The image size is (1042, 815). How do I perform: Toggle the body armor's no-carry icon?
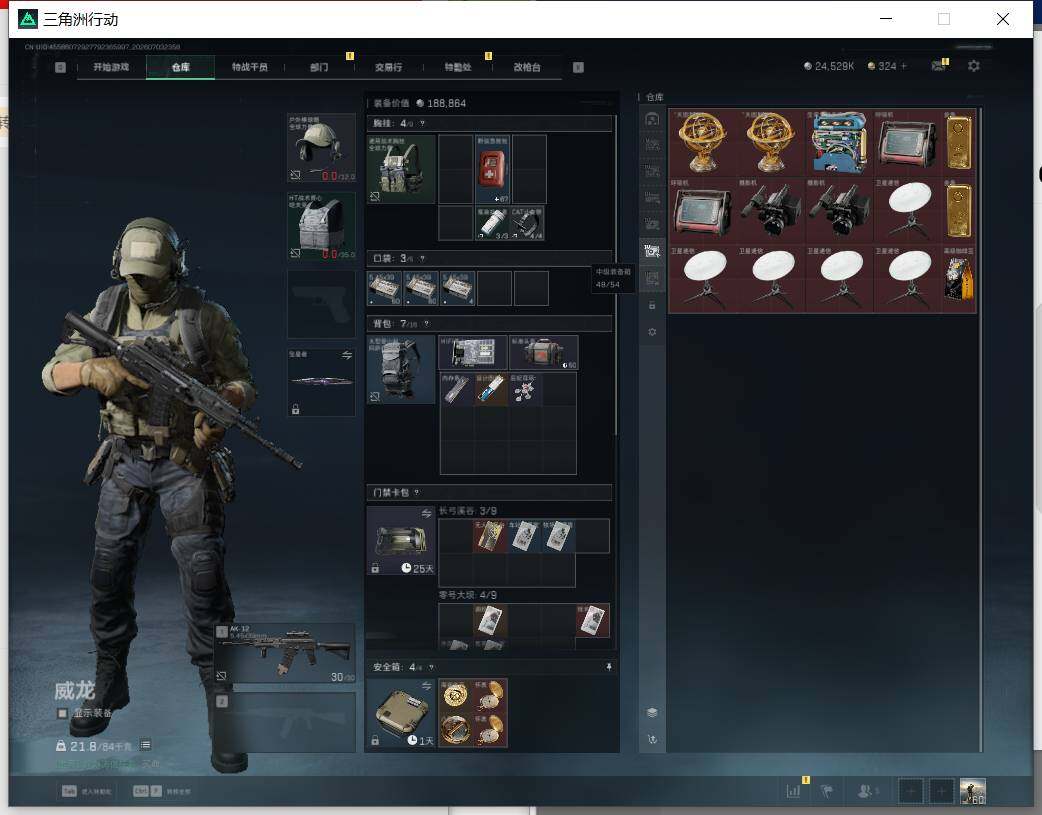pos(296,253)
